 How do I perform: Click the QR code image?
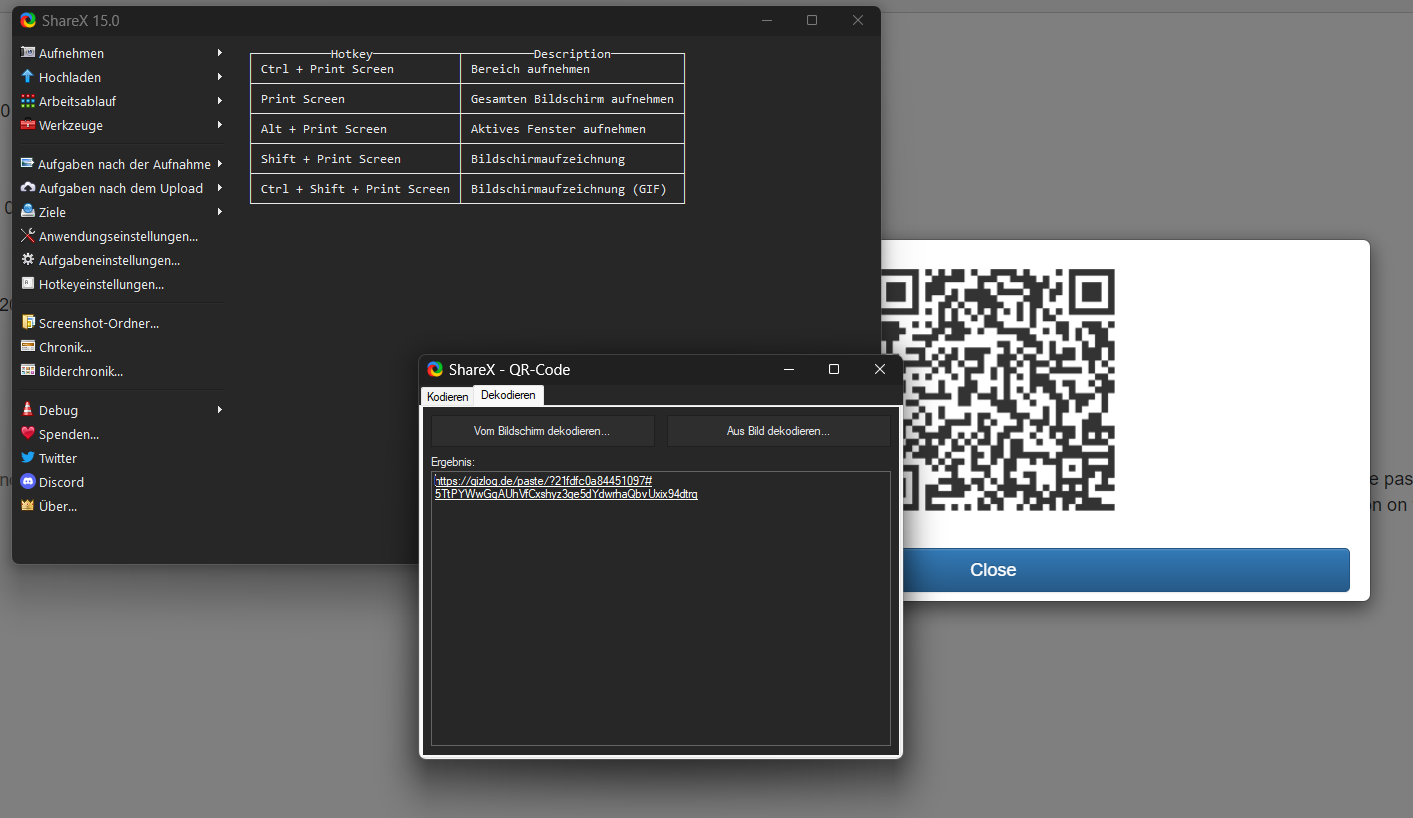click(x=997, y=390)
